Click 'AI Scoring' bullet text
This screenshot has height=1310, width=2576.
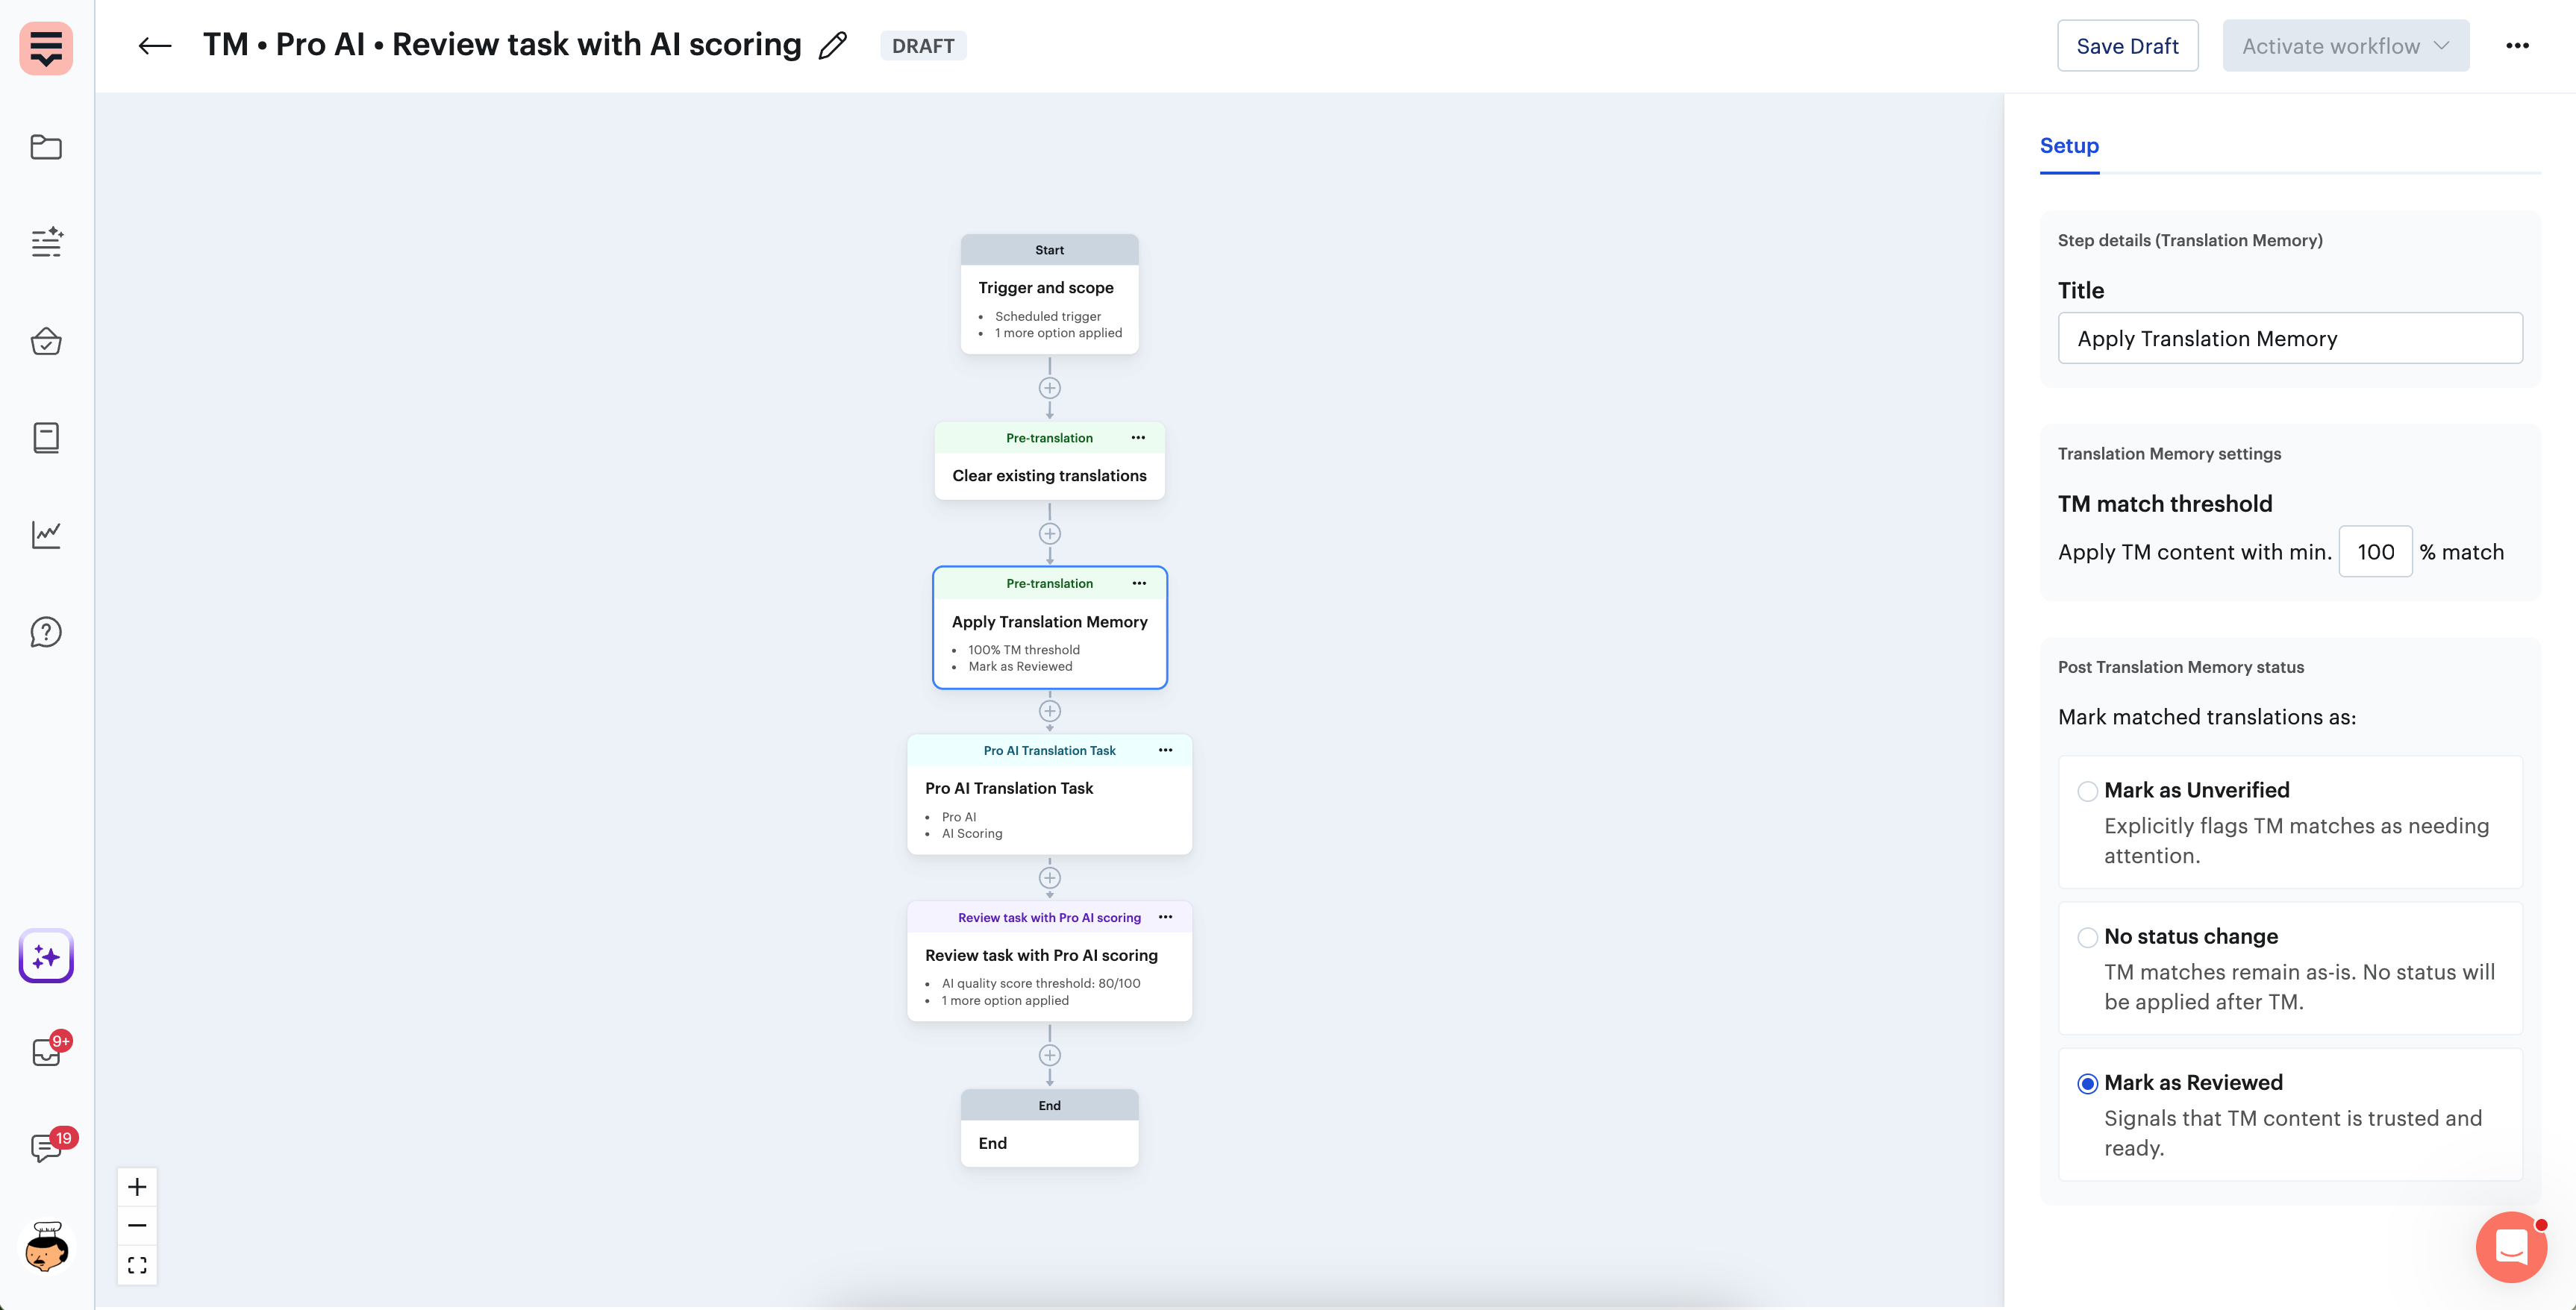pos(971,834)
